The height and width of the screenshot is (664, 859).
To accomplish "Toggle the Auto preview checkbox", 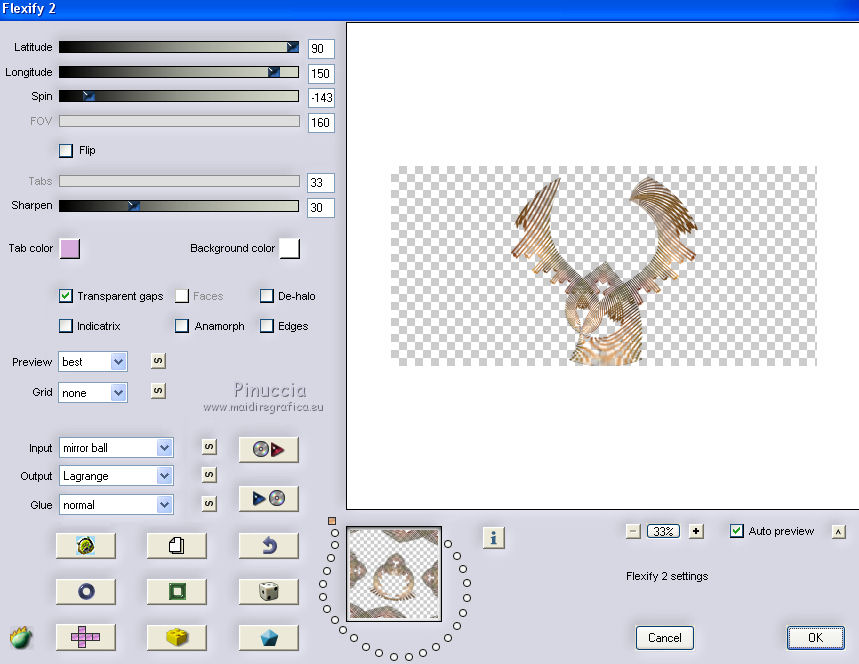I will click(x=737, y=531).
